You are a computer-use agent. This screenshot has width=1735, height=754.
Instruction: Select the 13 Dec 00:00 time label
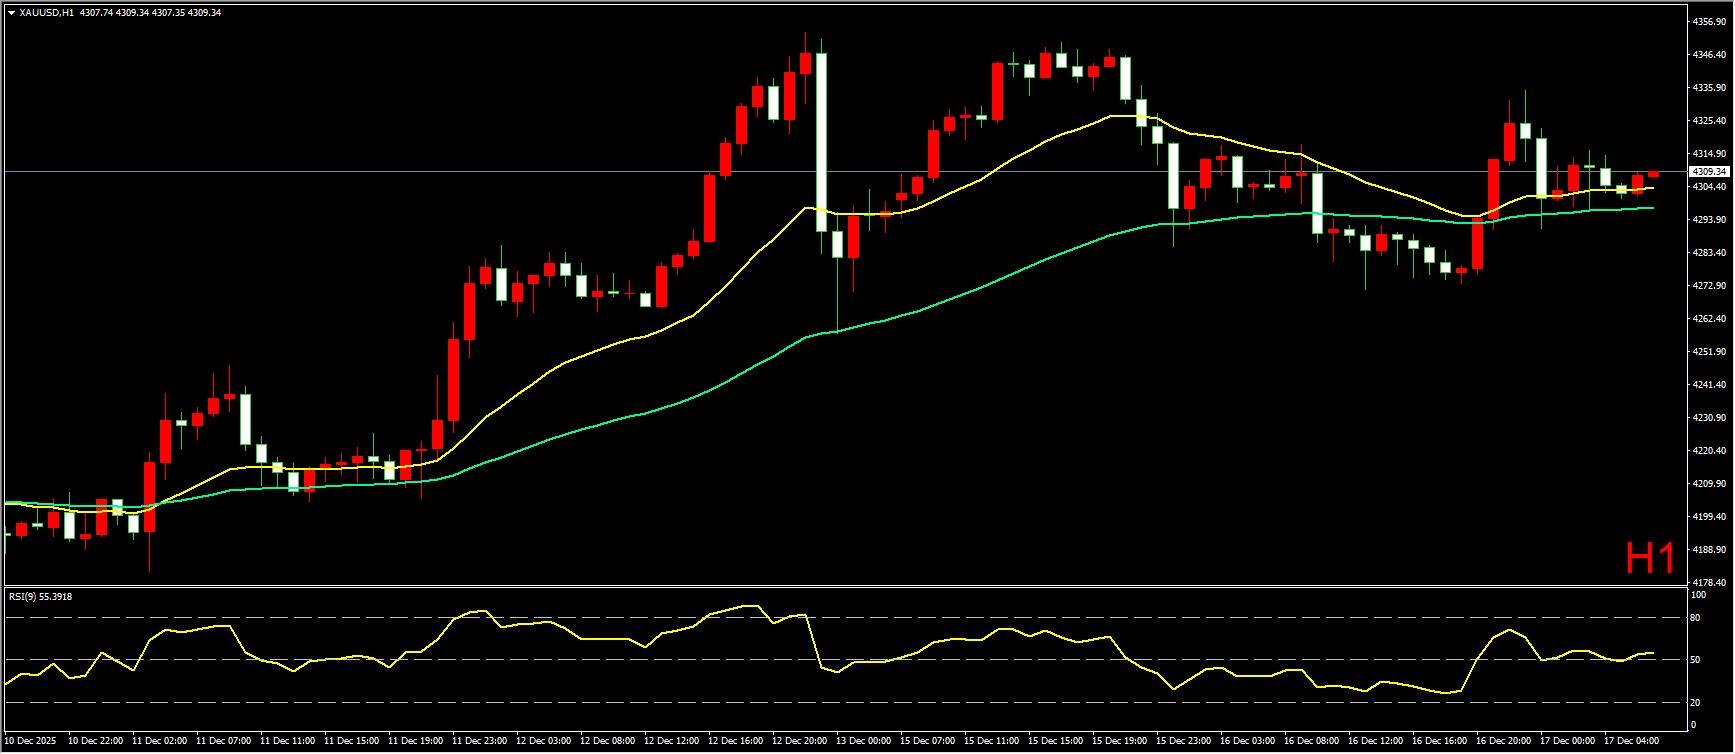click(863, 741)
